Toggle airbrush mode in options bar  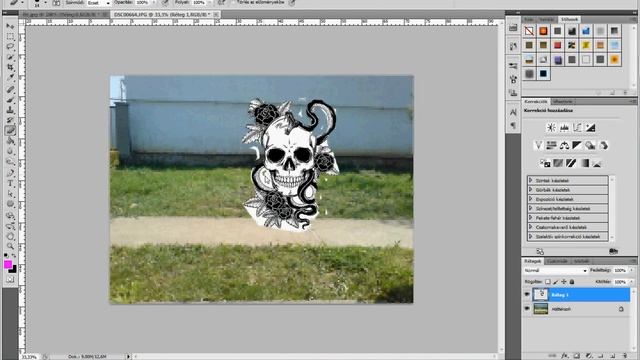[x=222, y=2]
